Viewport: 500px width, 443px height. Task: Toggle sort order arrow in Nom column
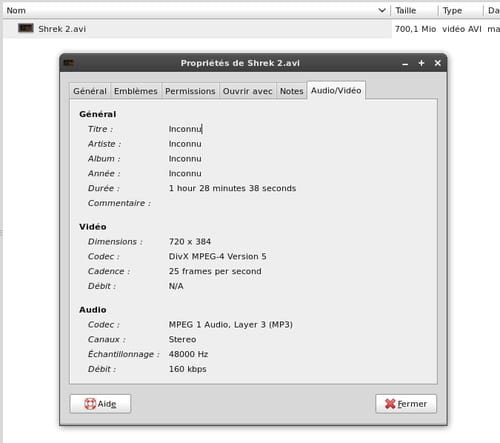[382, 10]
